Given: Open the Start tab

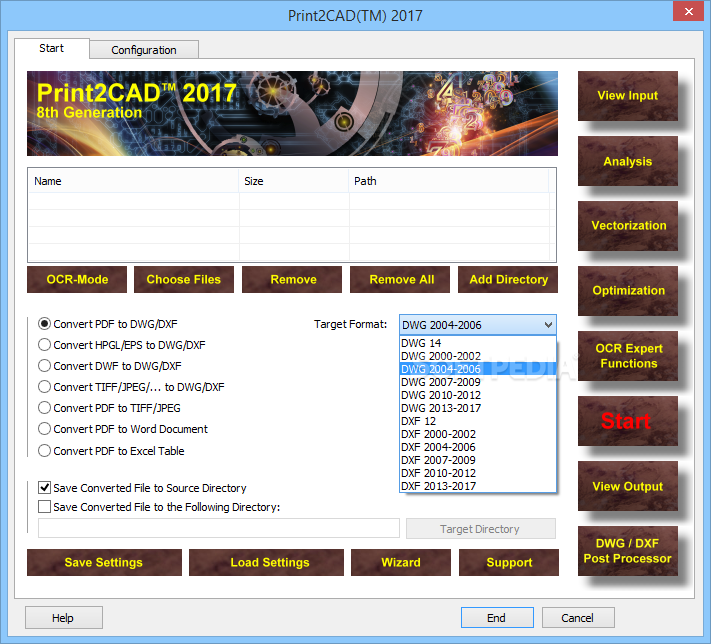Looking at the screenshot, I should coord(51,48).
